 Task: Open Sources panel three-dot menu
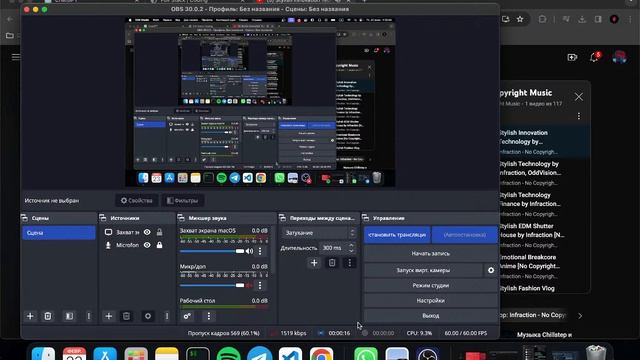(x=167, y=316)
